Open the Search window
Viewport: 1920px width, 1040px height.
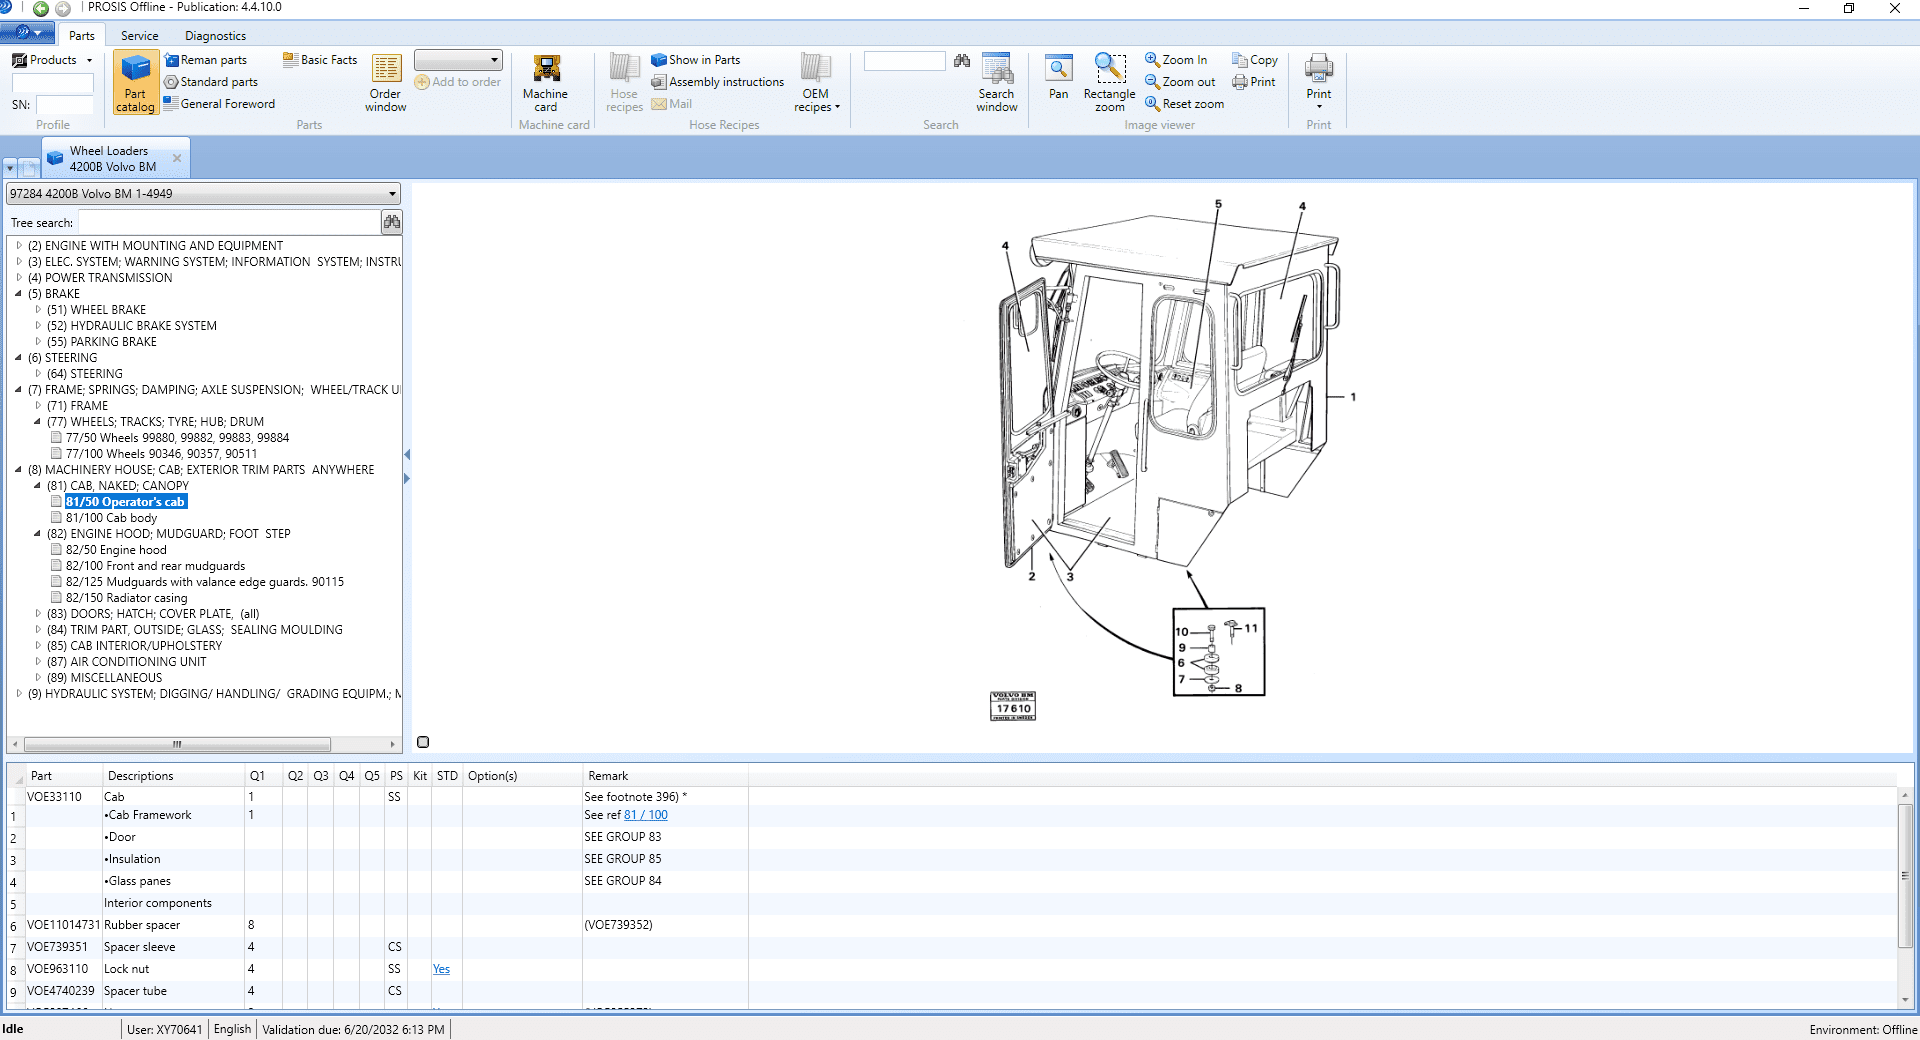pyautogui.click(x=996, y=83)
